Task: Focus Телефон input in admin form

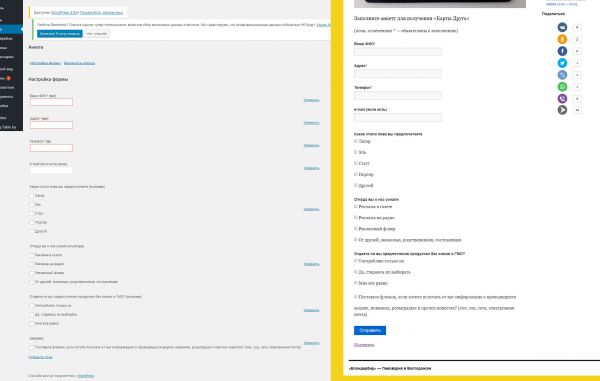Action: (x=51, y=148)
